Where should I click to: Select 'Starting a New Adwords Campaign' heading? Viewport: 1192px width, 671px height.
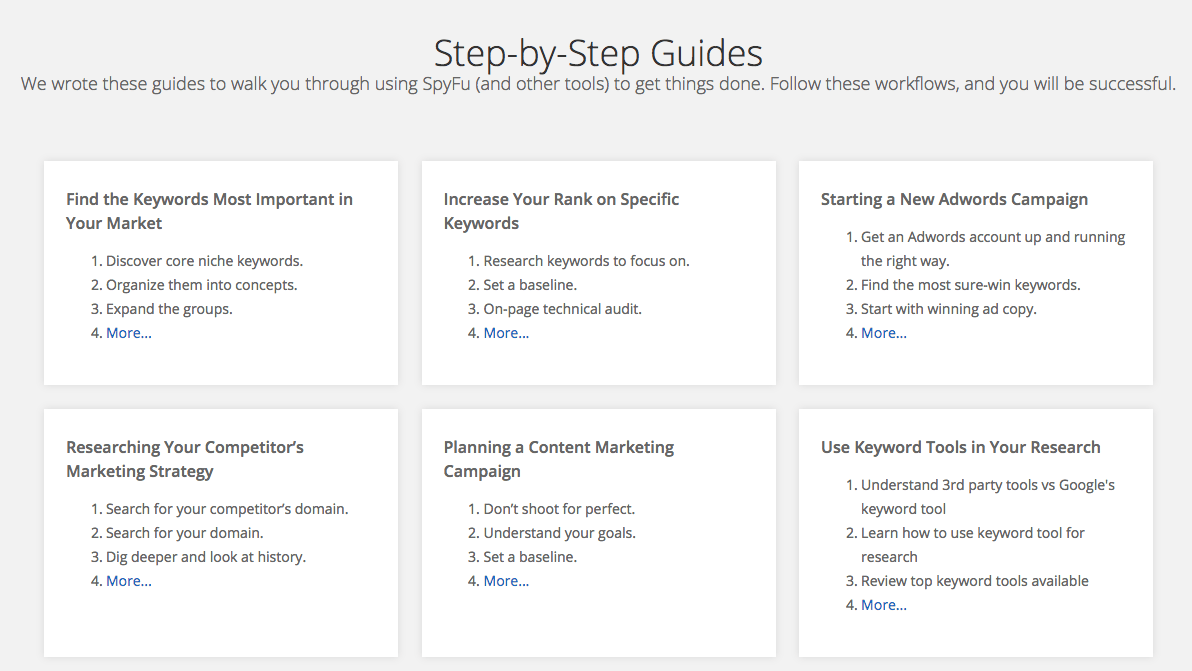[954, 199]
